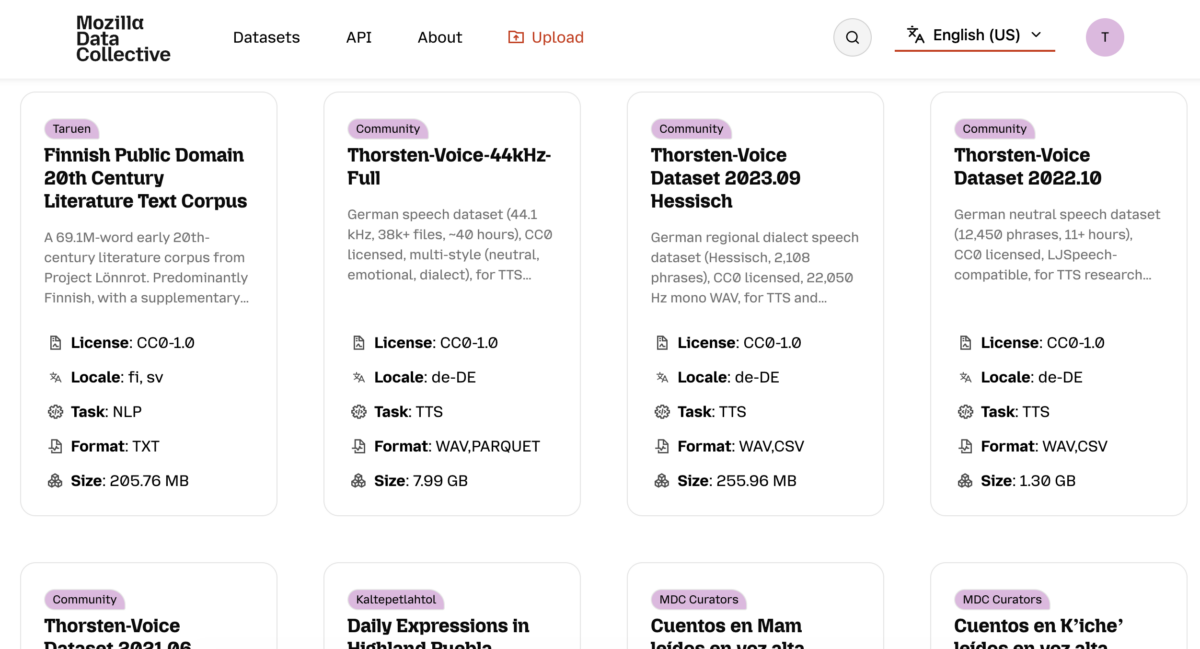1200x649 pixels.
Task: Select the API navigation item
Action: tap(358, 37)
